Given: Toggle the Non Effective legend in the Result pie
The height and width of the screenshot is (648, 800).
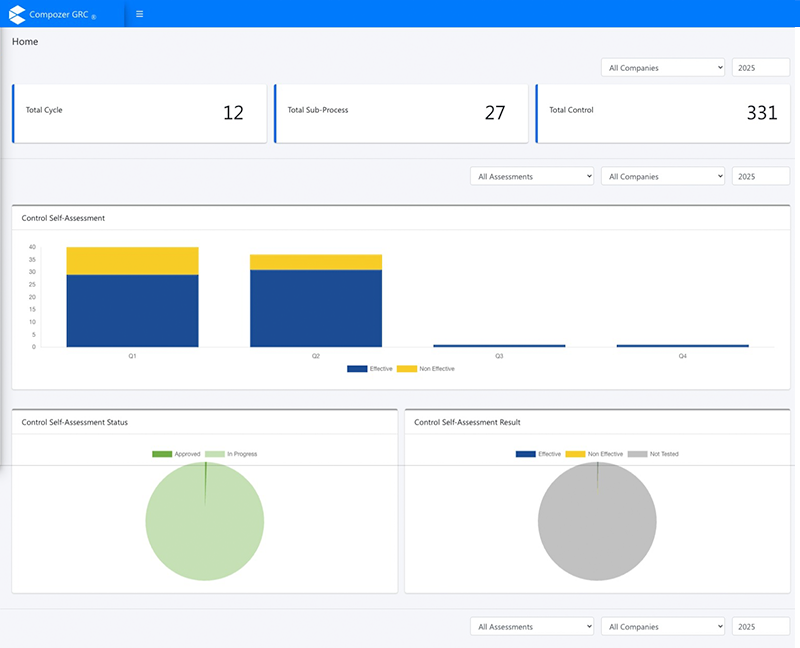Looking at the screenshot, I should point(594,454).
